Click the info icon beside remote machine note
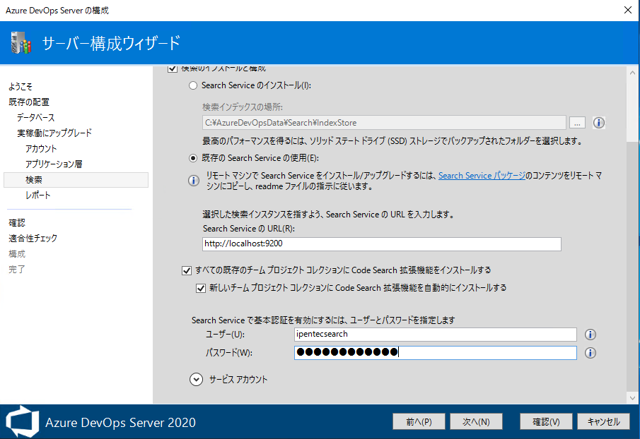 194,180
